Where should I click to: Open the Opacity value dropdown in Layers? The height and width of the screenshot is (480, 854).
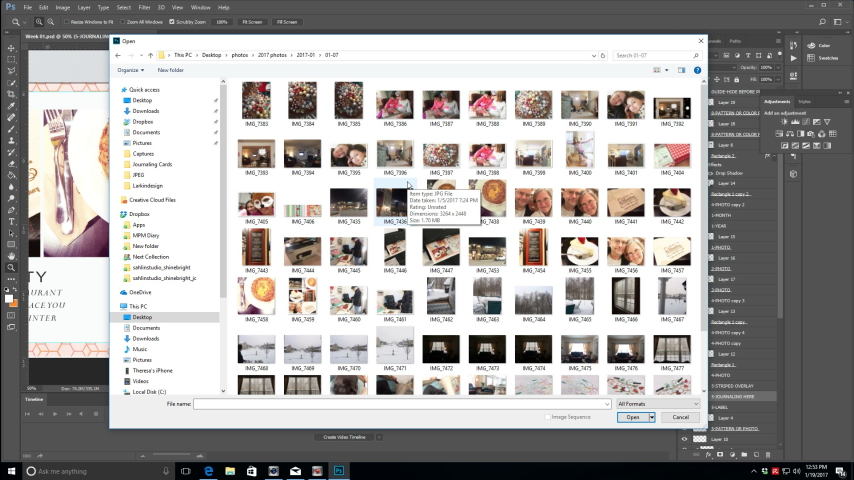click(x=778, y=68)
